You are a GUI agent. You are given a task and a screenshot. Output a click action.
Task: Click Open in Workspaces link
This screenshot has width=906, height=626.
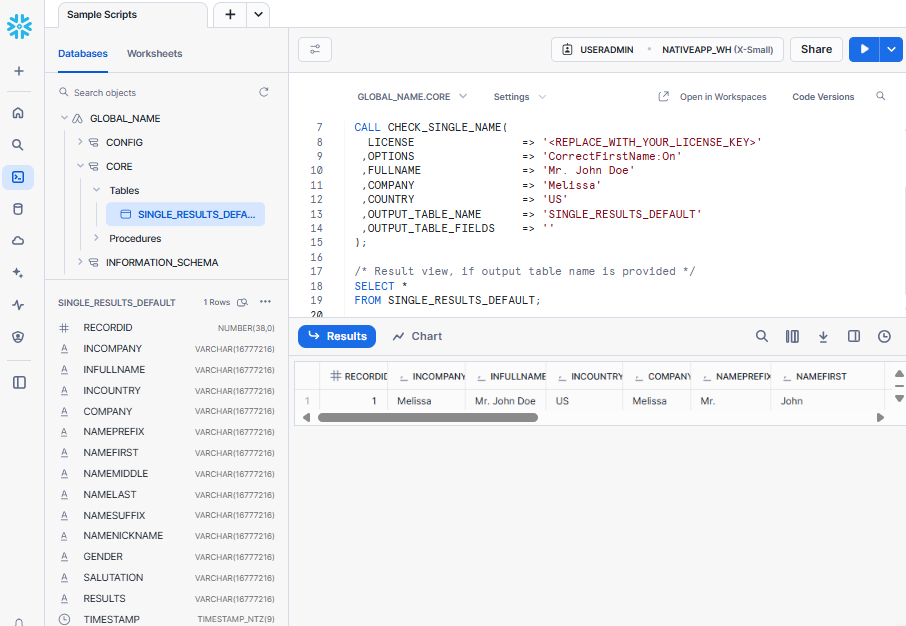coord(712,97)
